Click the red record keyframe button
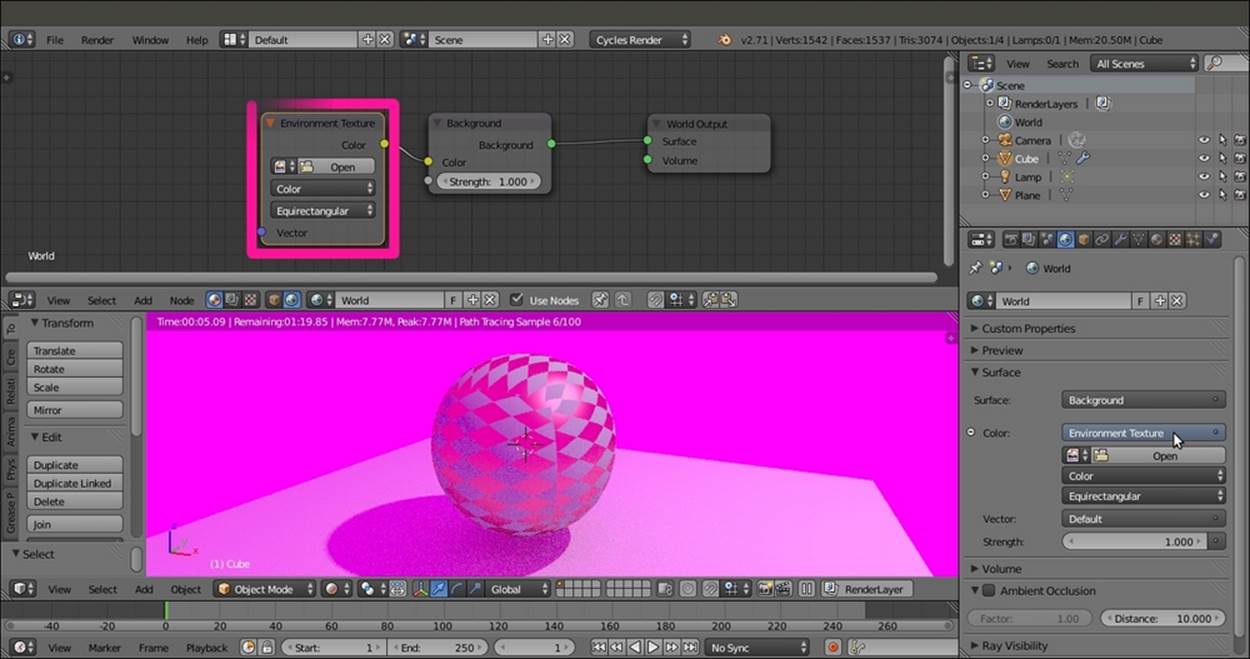1250x659 pixels. (833, 647)
